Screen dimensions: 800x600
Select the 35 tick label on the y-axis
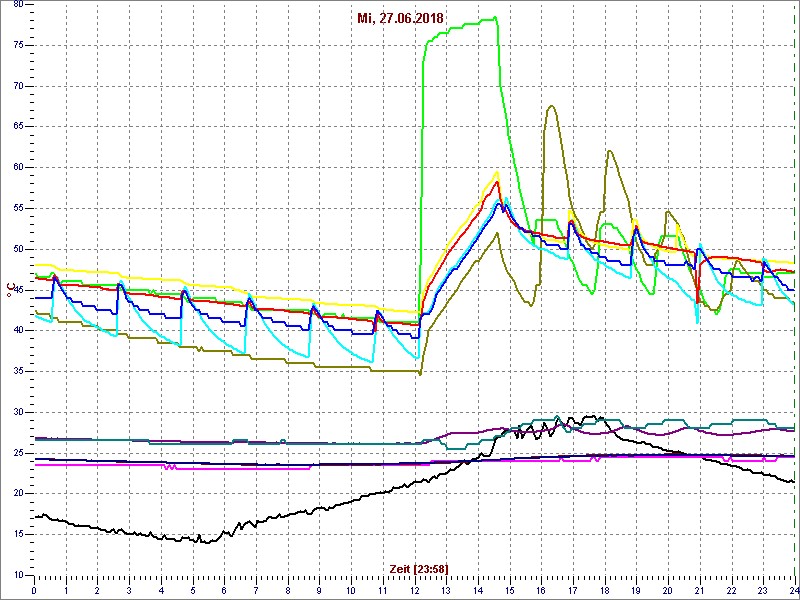(x=18, y=371)
